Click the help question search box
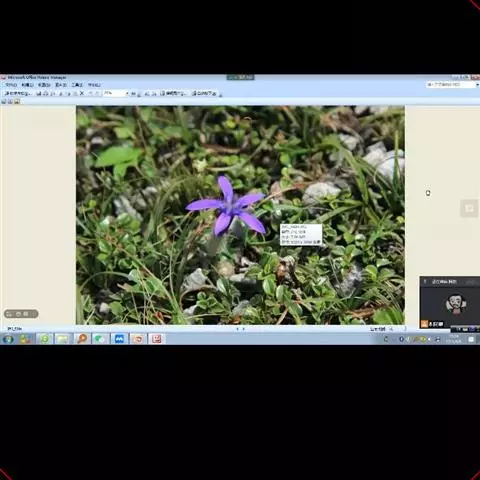Image resolution: width=480 pixels, height=480 pixels. pos(451,85)
